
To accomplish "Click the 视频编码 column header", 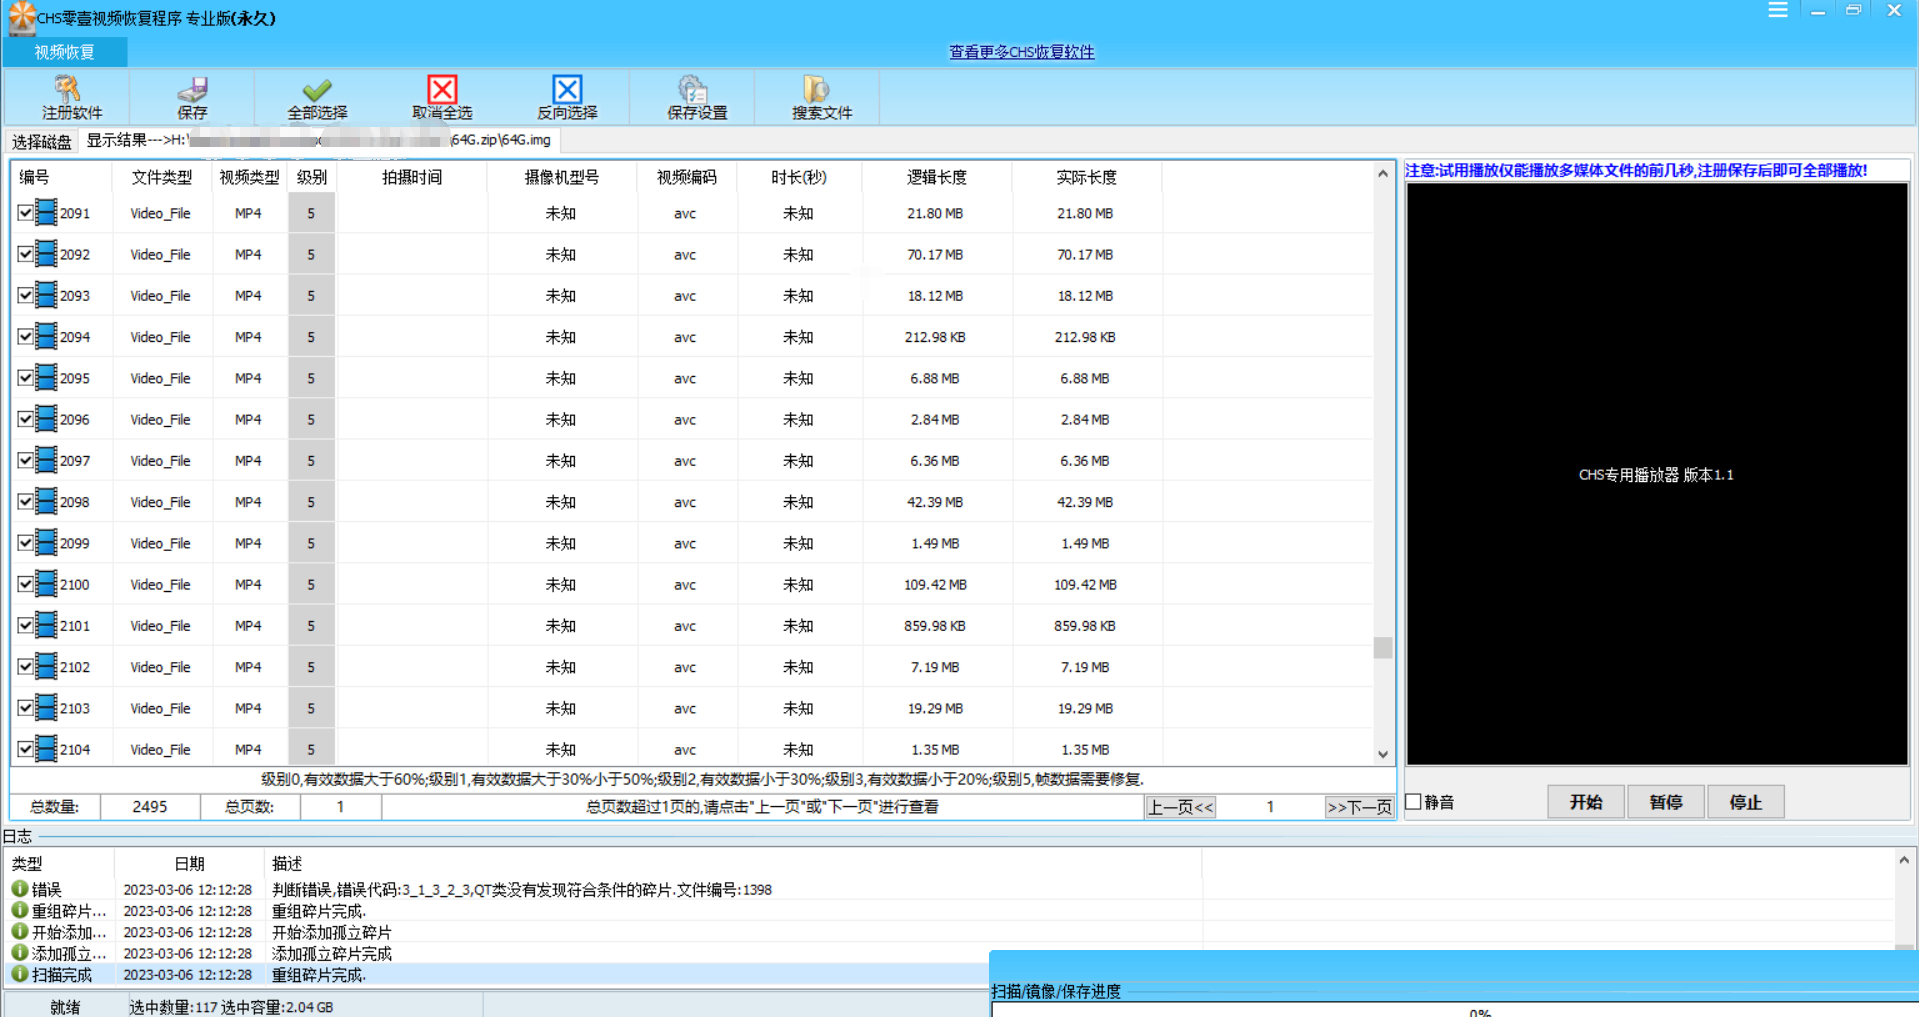I will coord(687,177).
